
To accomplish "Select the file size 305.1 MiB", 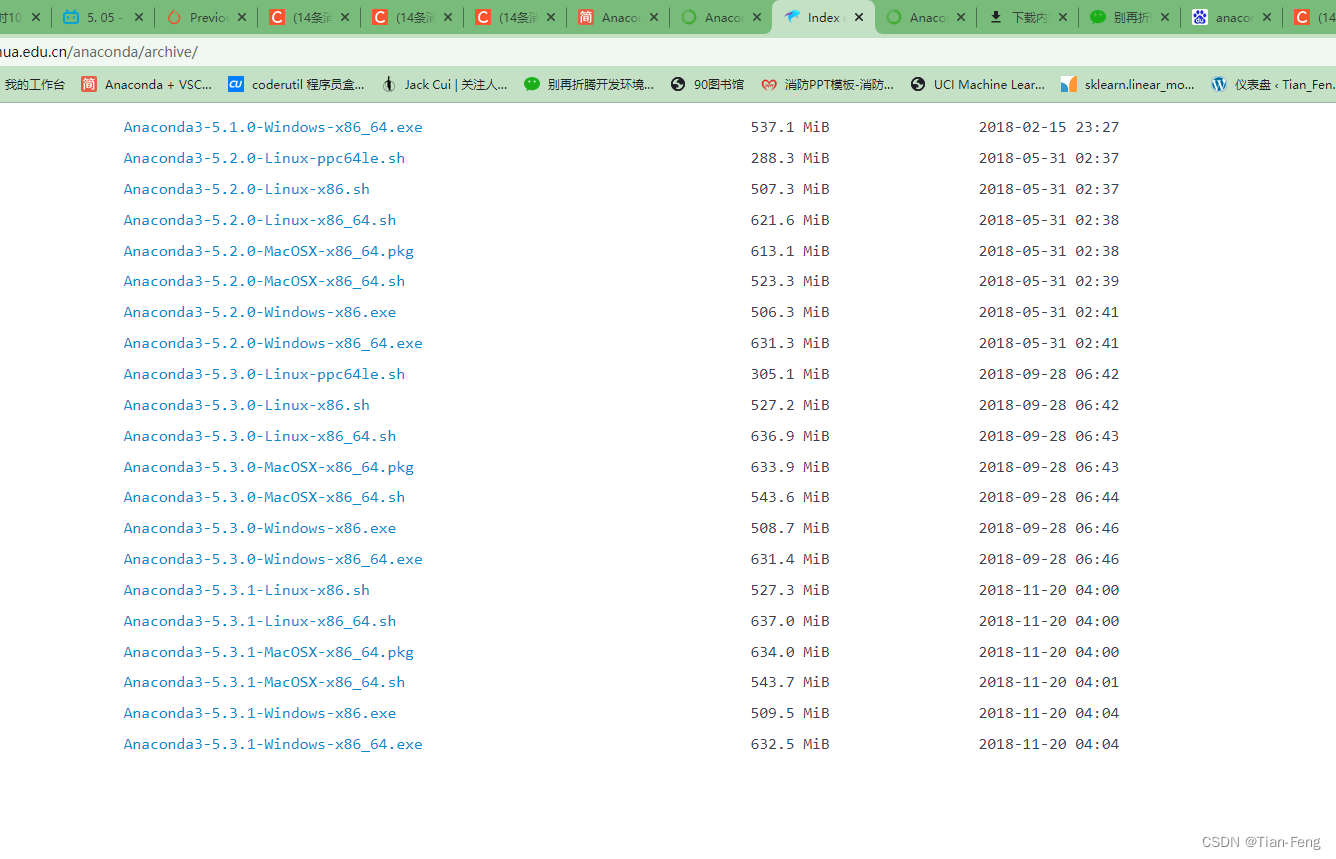I will pyautogui.click(x=790, y=374).
